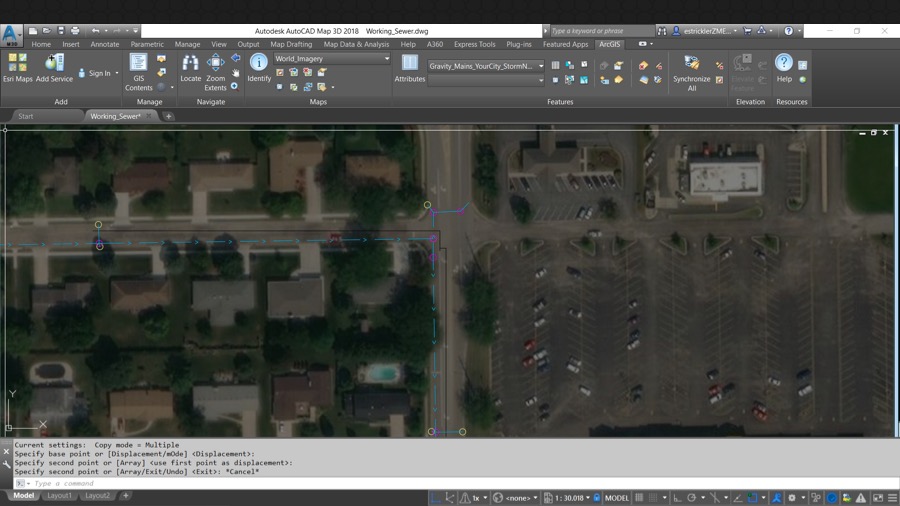This screenshot has height=506, width=900.
Task: Click the Zoom Extents tool
Action: pyautogui.click(x=216, y=72)
